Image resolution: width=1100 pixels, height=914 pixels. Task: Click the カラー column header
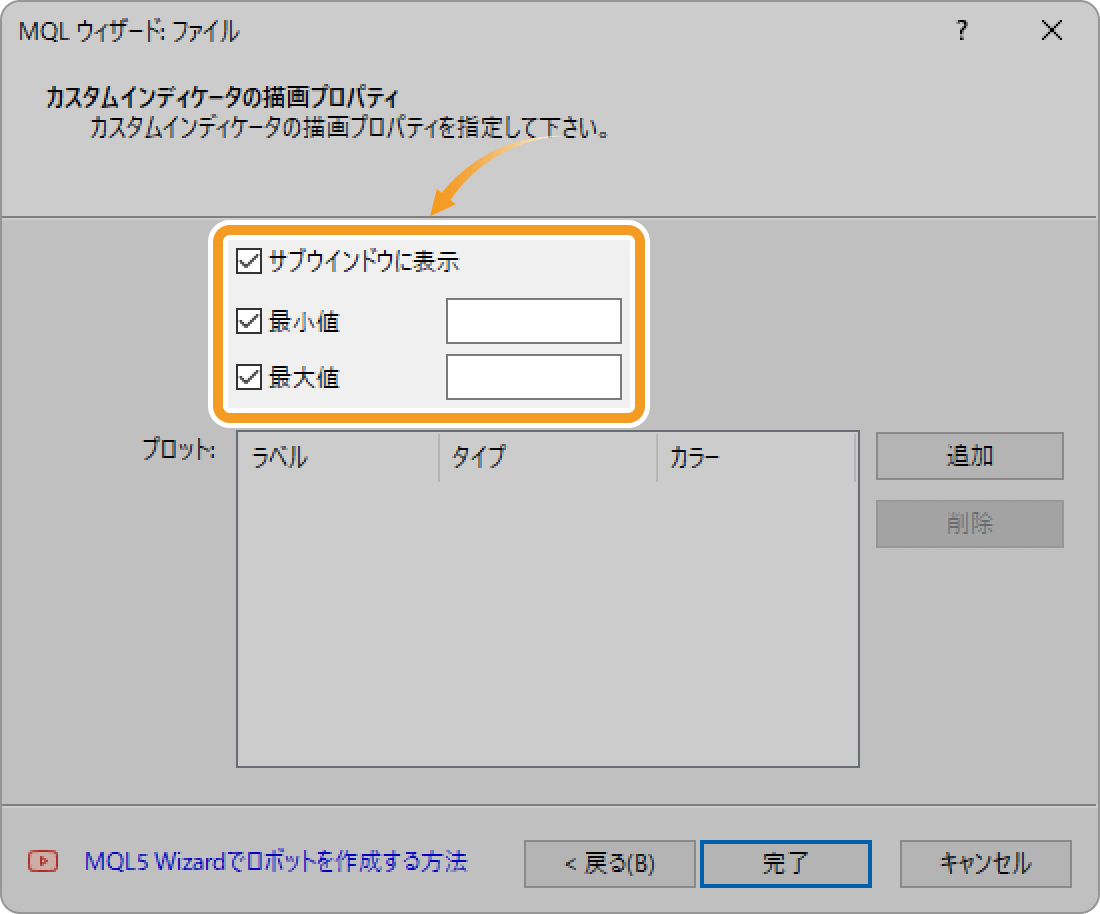(756, 457)
